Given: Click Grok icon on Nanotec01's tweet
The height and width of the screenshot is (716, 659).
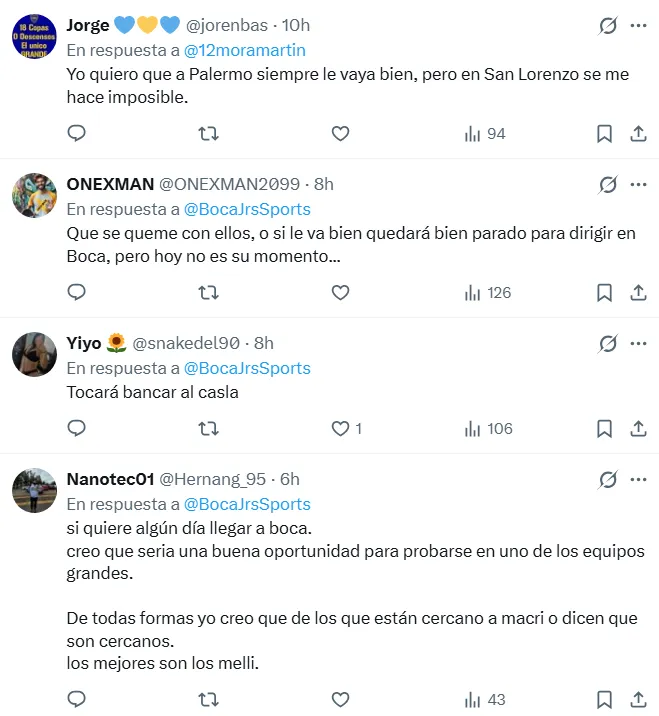Looking at the screenshot, I should click(x=607, y=480).
